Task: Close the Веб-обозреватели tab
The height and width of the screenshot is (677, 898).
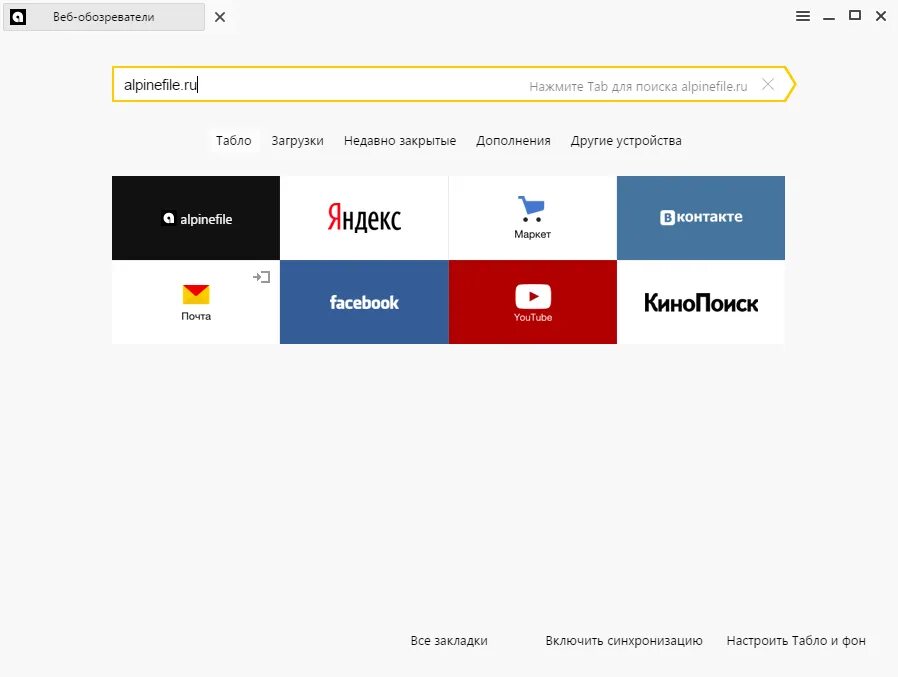Action: coord(220,17)
